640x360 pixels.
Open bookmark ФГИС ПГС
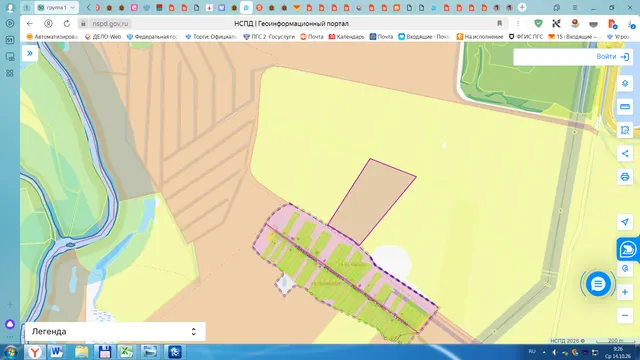526,37
